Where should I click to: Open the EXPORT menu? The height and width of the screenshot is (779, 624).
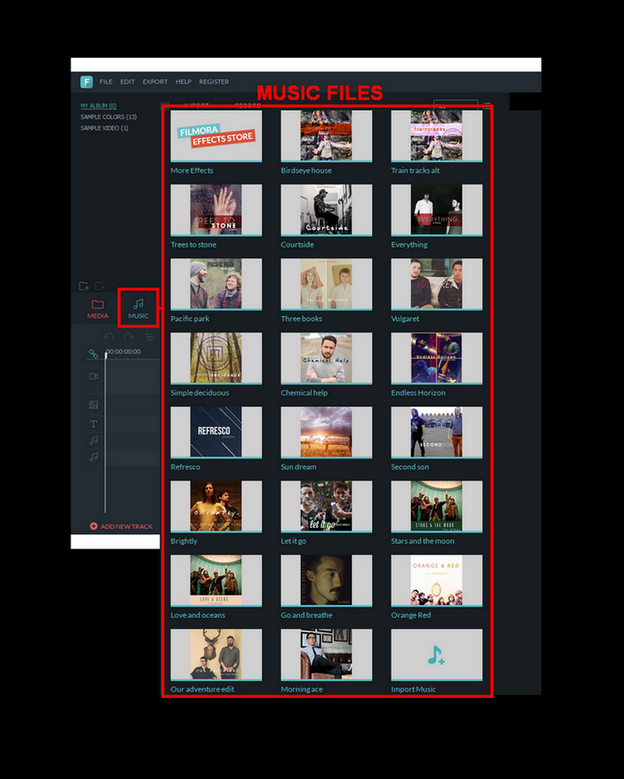pyautogui.click(x=155, y=81)
